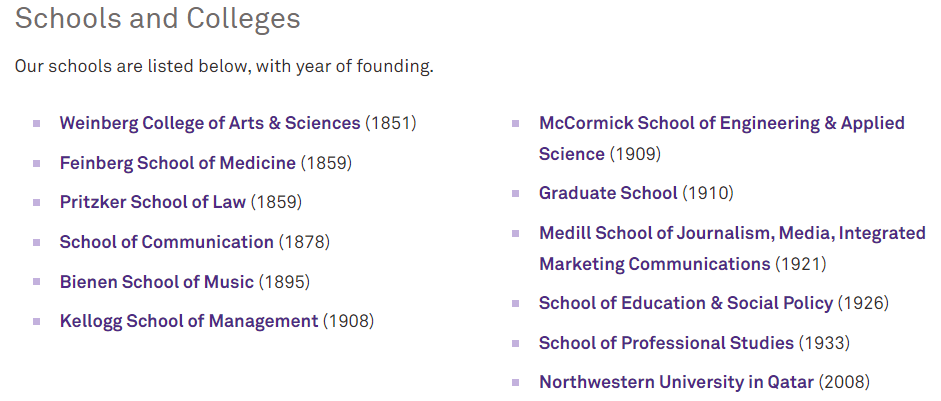Click the founding year (1851) text

pyautogui.click(x=391, y=123)
